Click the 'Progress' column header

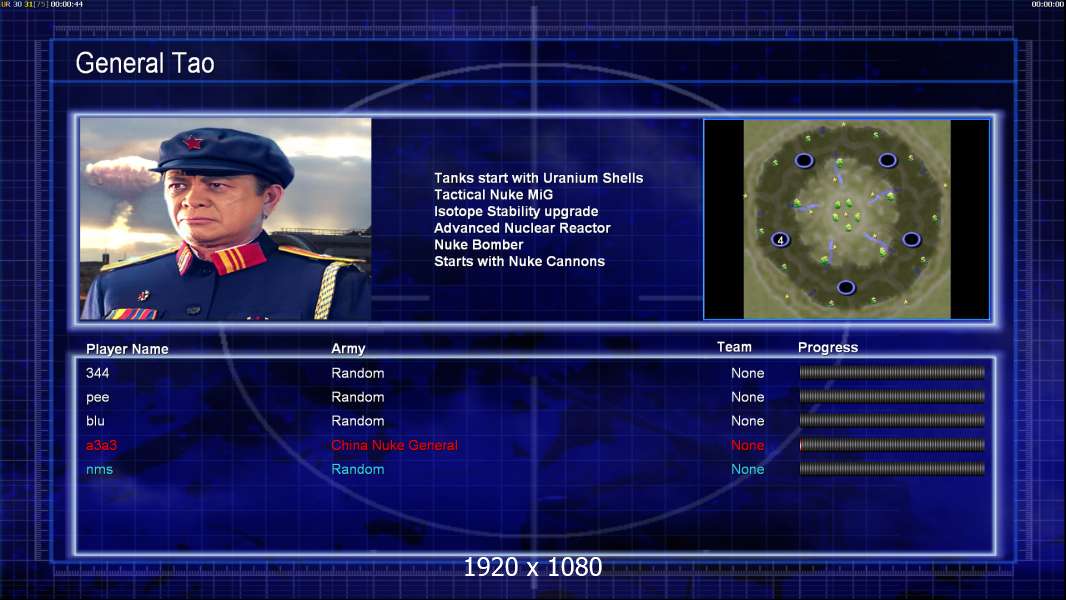[x=828, y=348]
